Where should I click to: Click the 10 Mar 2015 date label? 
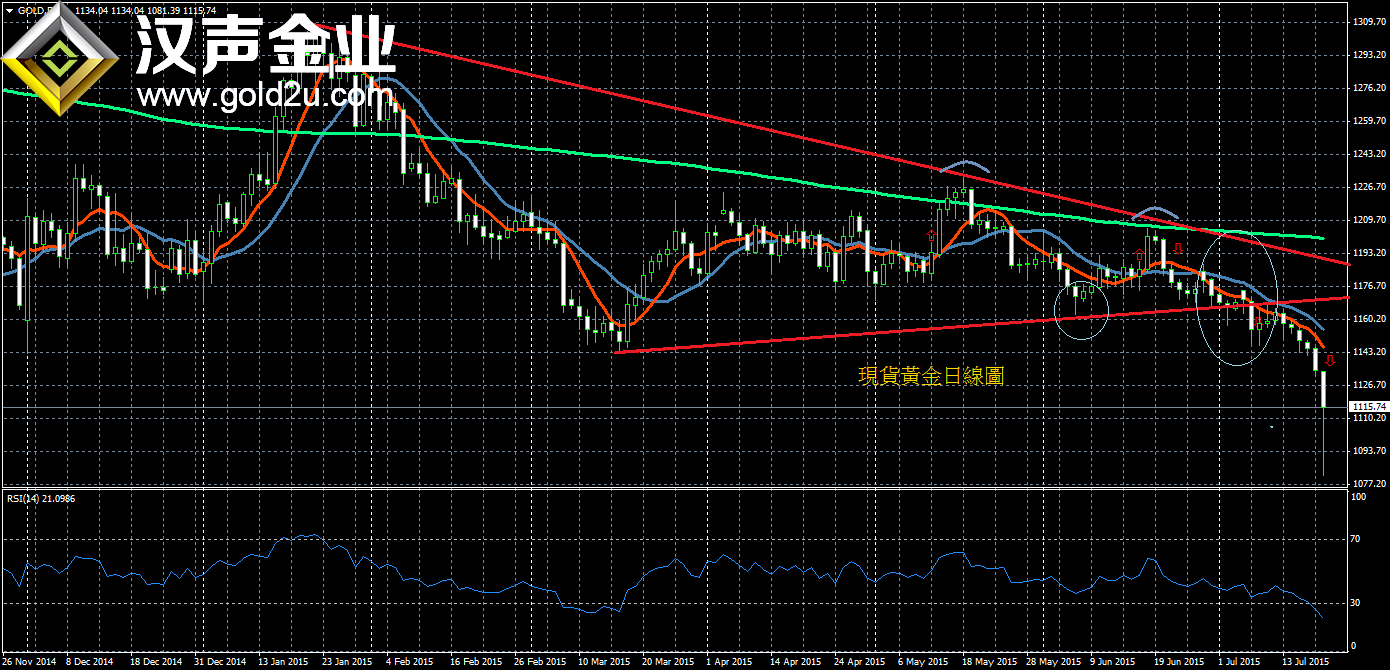click(603, 661)
